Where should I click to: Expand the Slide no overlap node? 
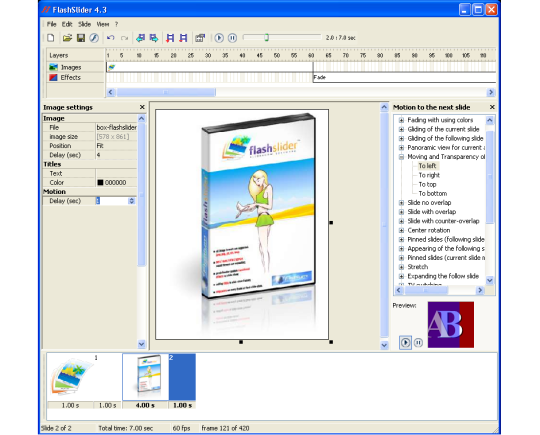401,203
